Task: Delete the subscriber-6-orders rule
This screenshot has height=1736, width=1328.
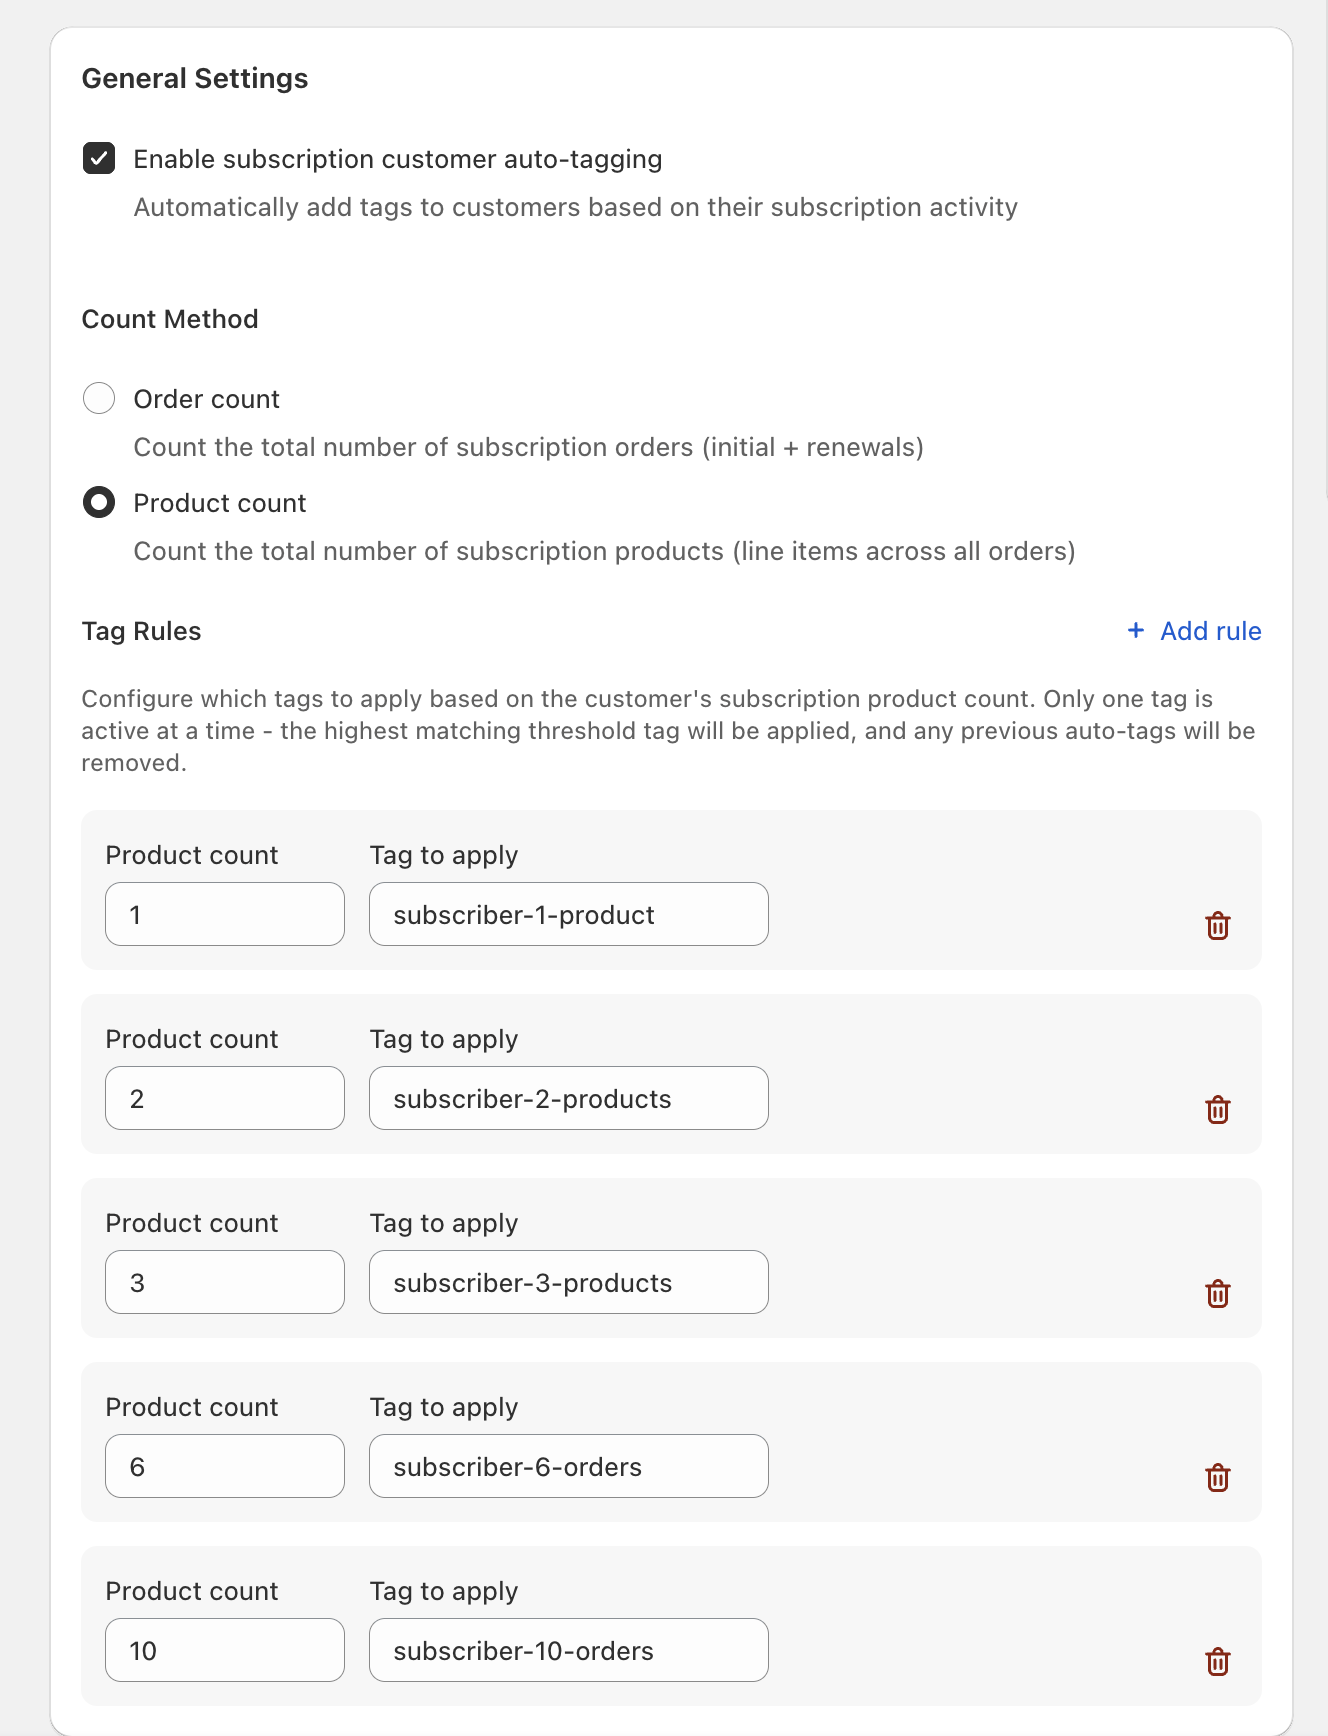Action: pyautogui.click(x=1218, y=1478)
